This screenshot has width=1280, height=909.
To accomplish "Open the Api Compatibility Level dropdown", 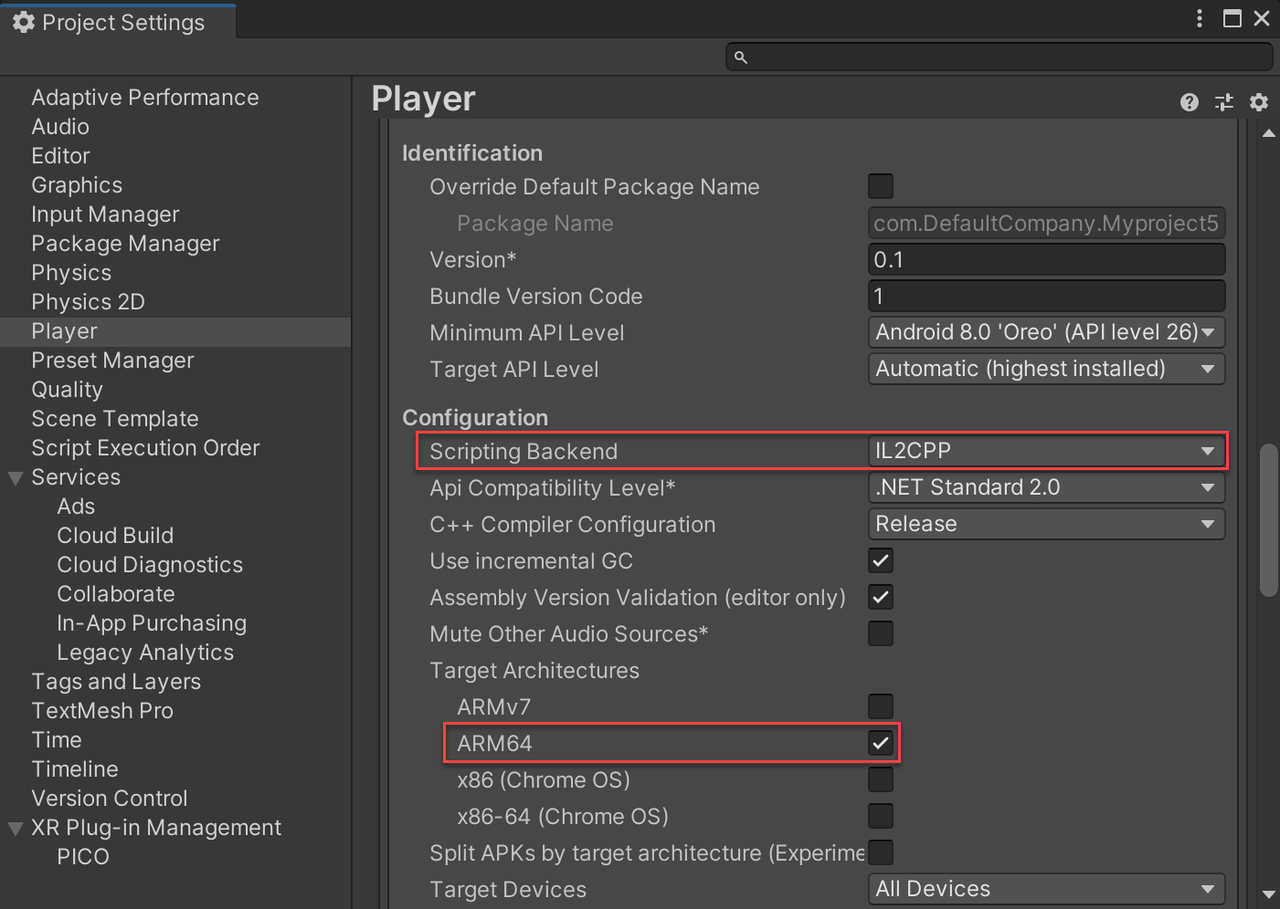I will click(1047, 488).
